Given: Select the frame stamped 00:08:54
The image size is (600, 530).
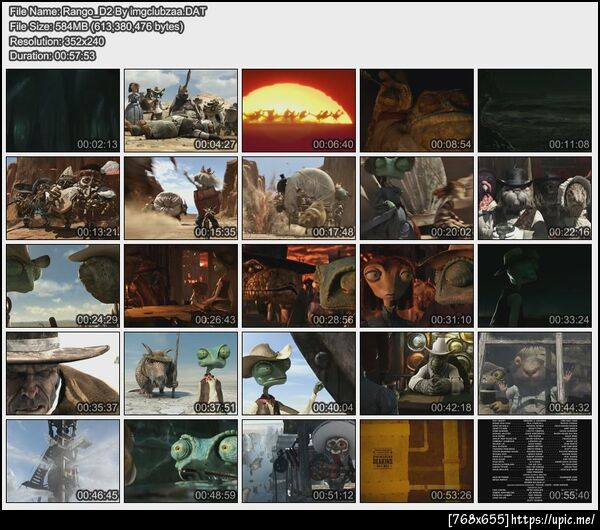Looking at the screenshot, I should (x=417, y=111).
